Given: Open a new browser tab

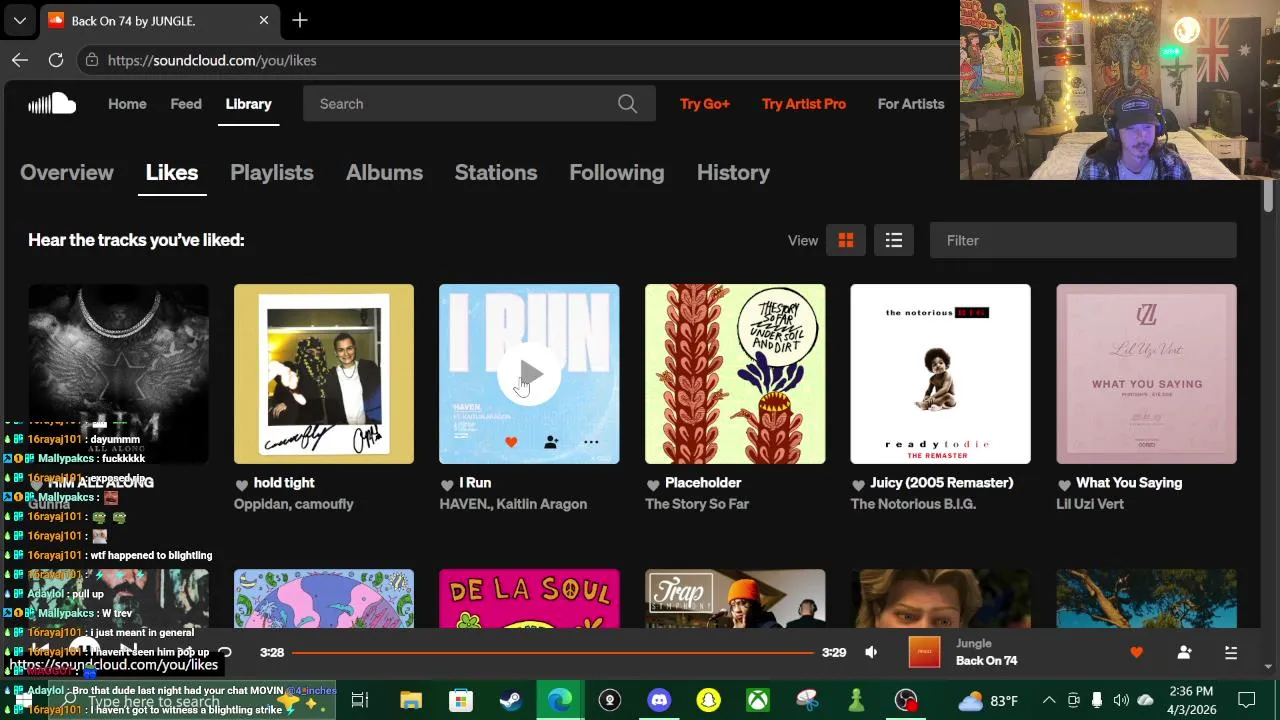Looking at the screenshot, I should [300, 20].
